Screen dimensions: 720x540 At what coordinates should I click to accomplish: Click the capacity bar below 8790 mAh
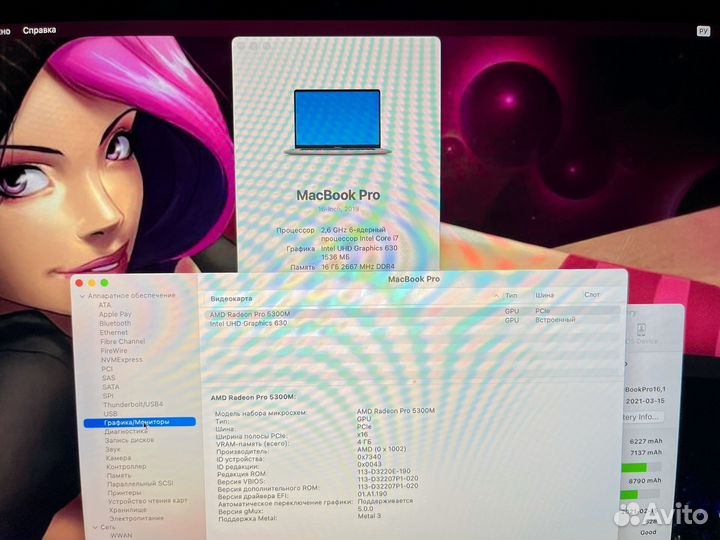[x=641, y=495]
